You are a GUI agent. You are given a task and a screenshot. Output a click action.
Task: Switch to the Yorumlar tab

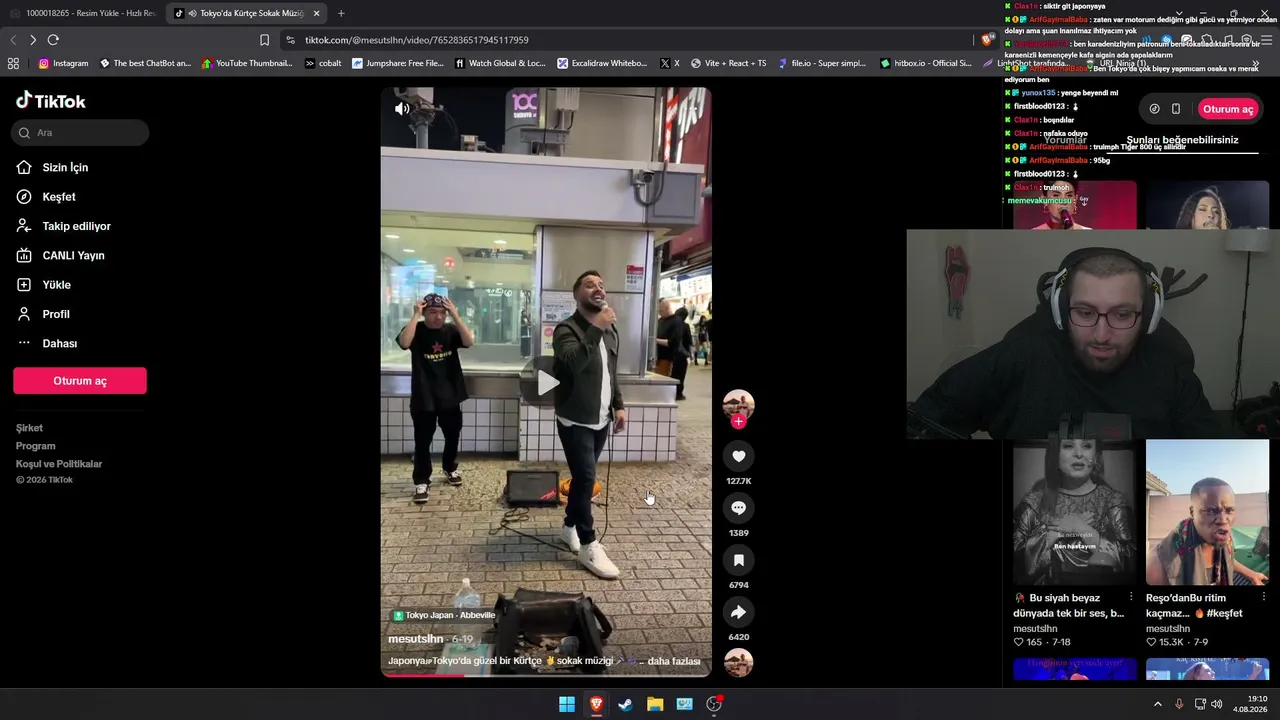tap(1065, 140)
